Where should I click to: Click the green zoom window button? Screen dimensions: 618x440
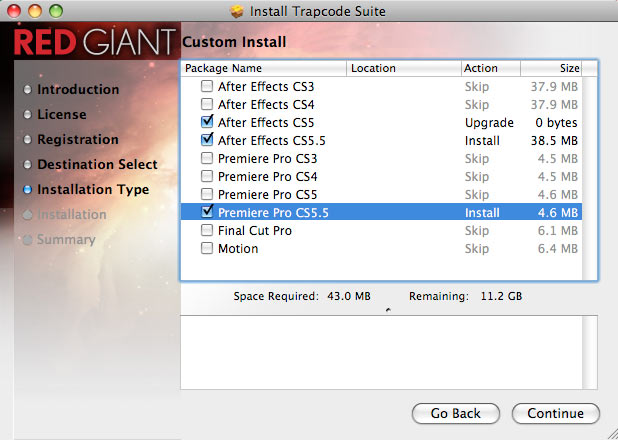pyautogui.click(x=56, y=11)
